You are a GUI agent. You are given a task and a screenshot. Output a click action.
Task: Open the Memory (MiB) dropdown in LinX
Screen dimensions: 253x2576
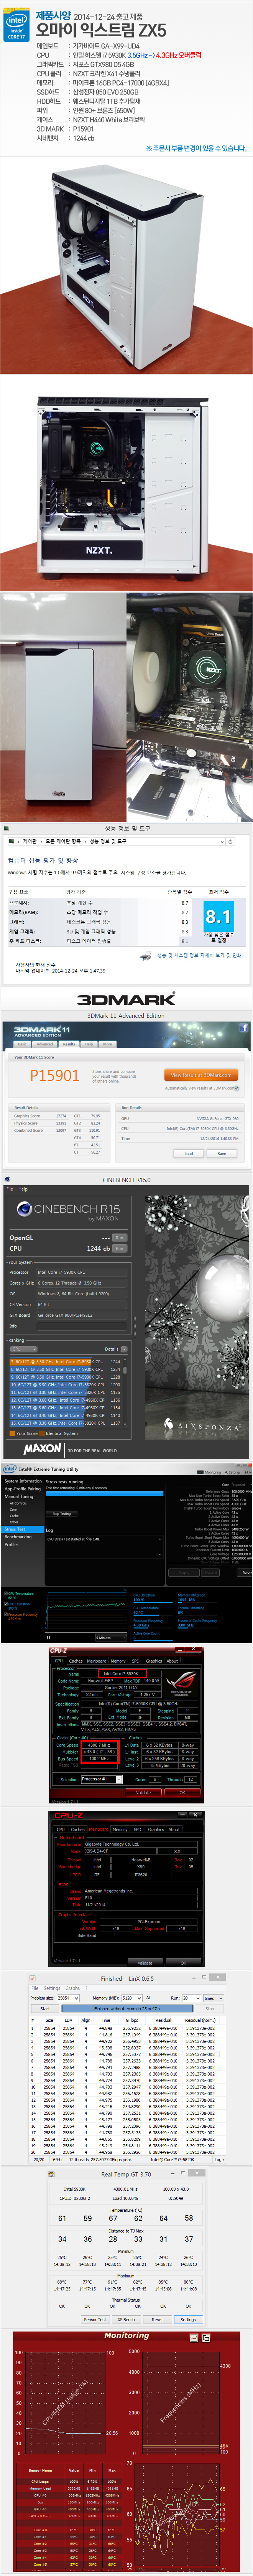point(131,1998)
